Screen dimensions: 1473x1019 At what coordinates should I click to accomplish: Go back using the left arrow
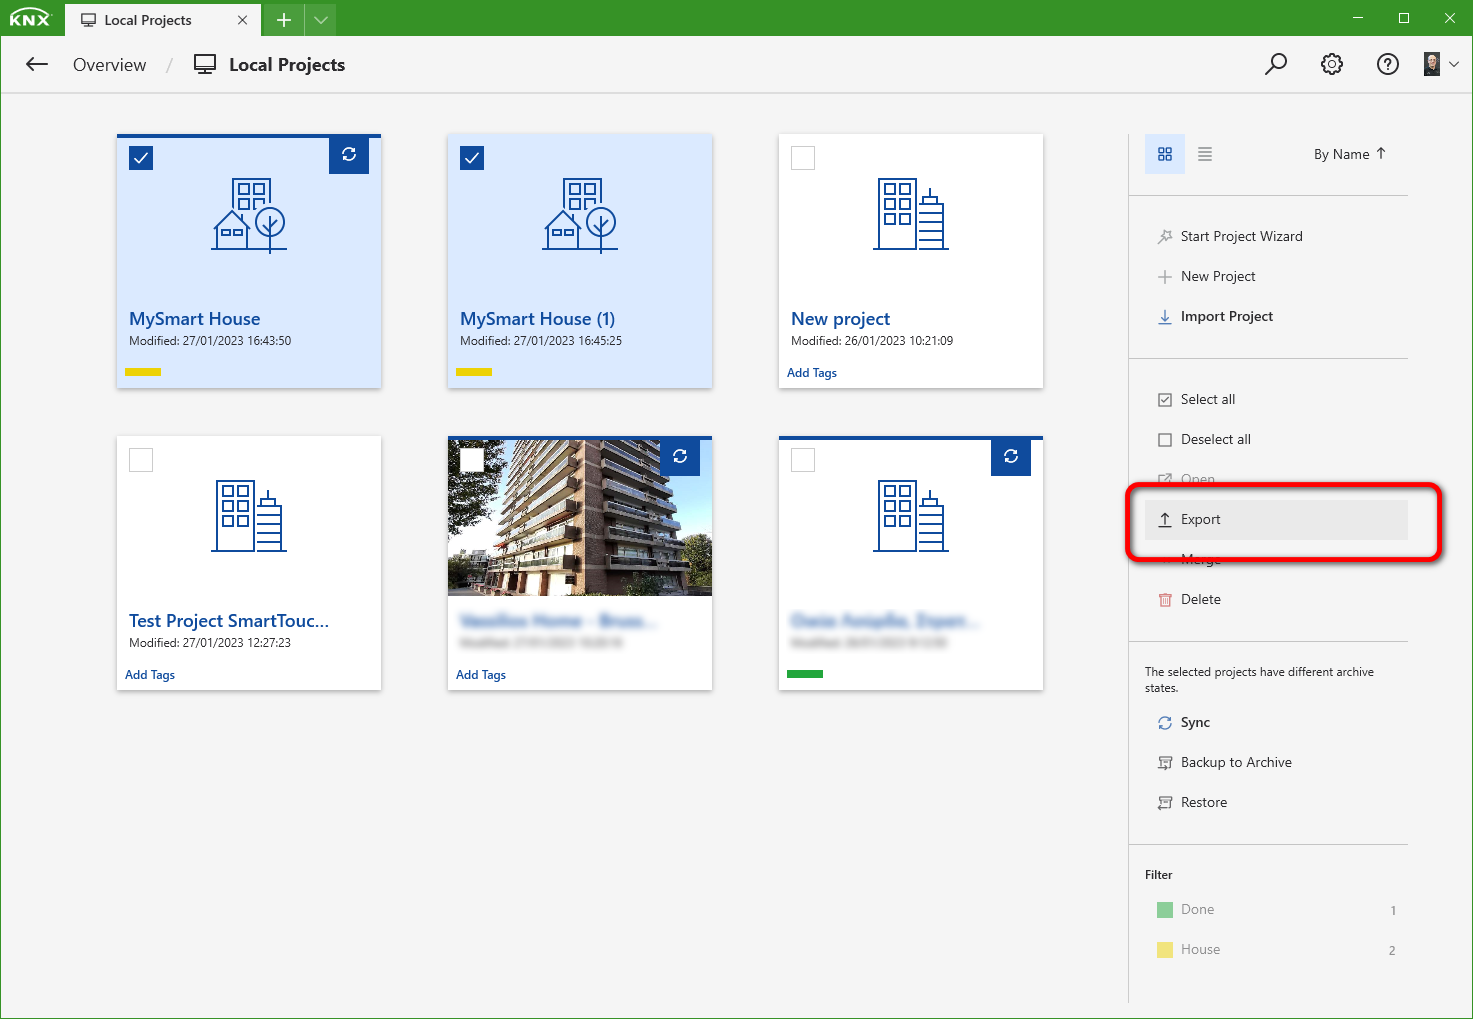37,65
